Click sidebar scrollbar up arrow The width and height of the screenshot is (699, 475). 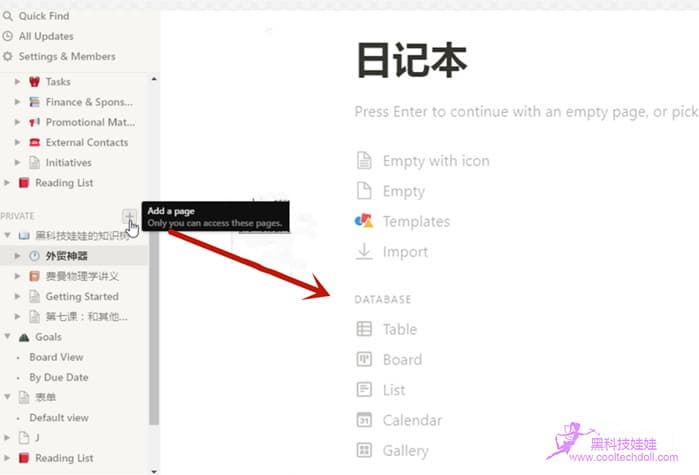click(154, 79)
